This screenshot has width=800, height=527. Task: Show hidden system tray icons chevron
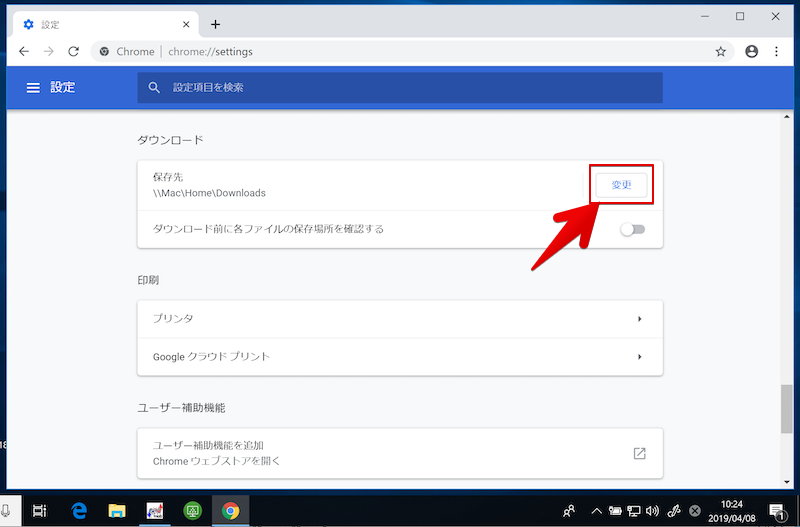596,510
